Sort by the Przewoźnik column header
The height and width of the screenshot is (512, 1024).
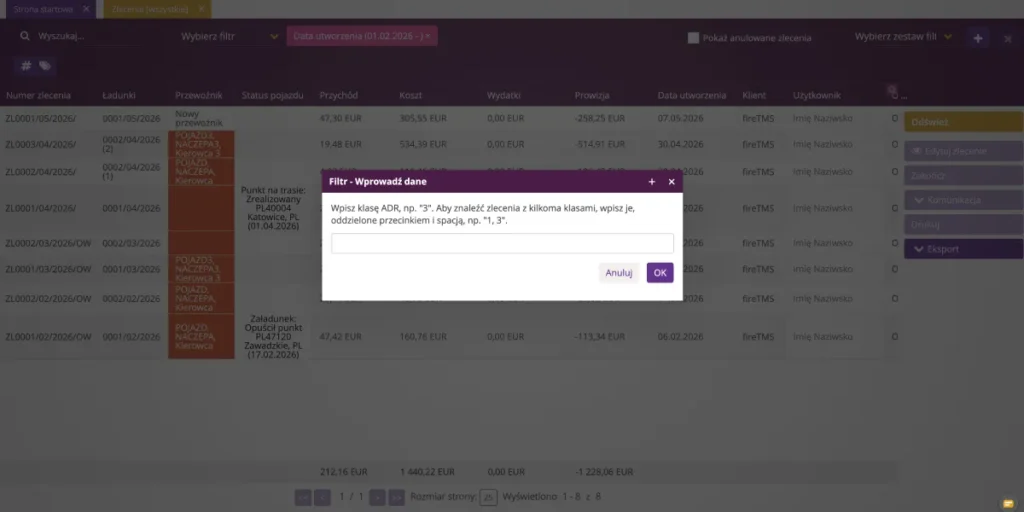[x=199, y=95]
